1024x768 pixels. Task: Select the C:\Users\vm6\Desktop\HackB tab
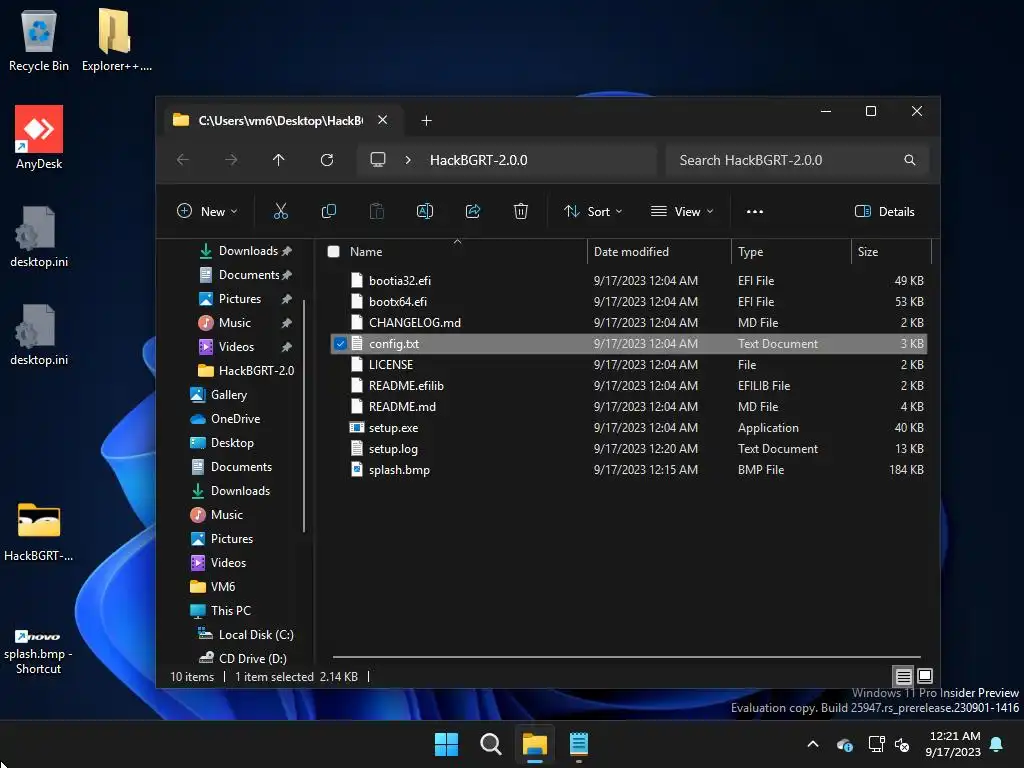[281, 120]
